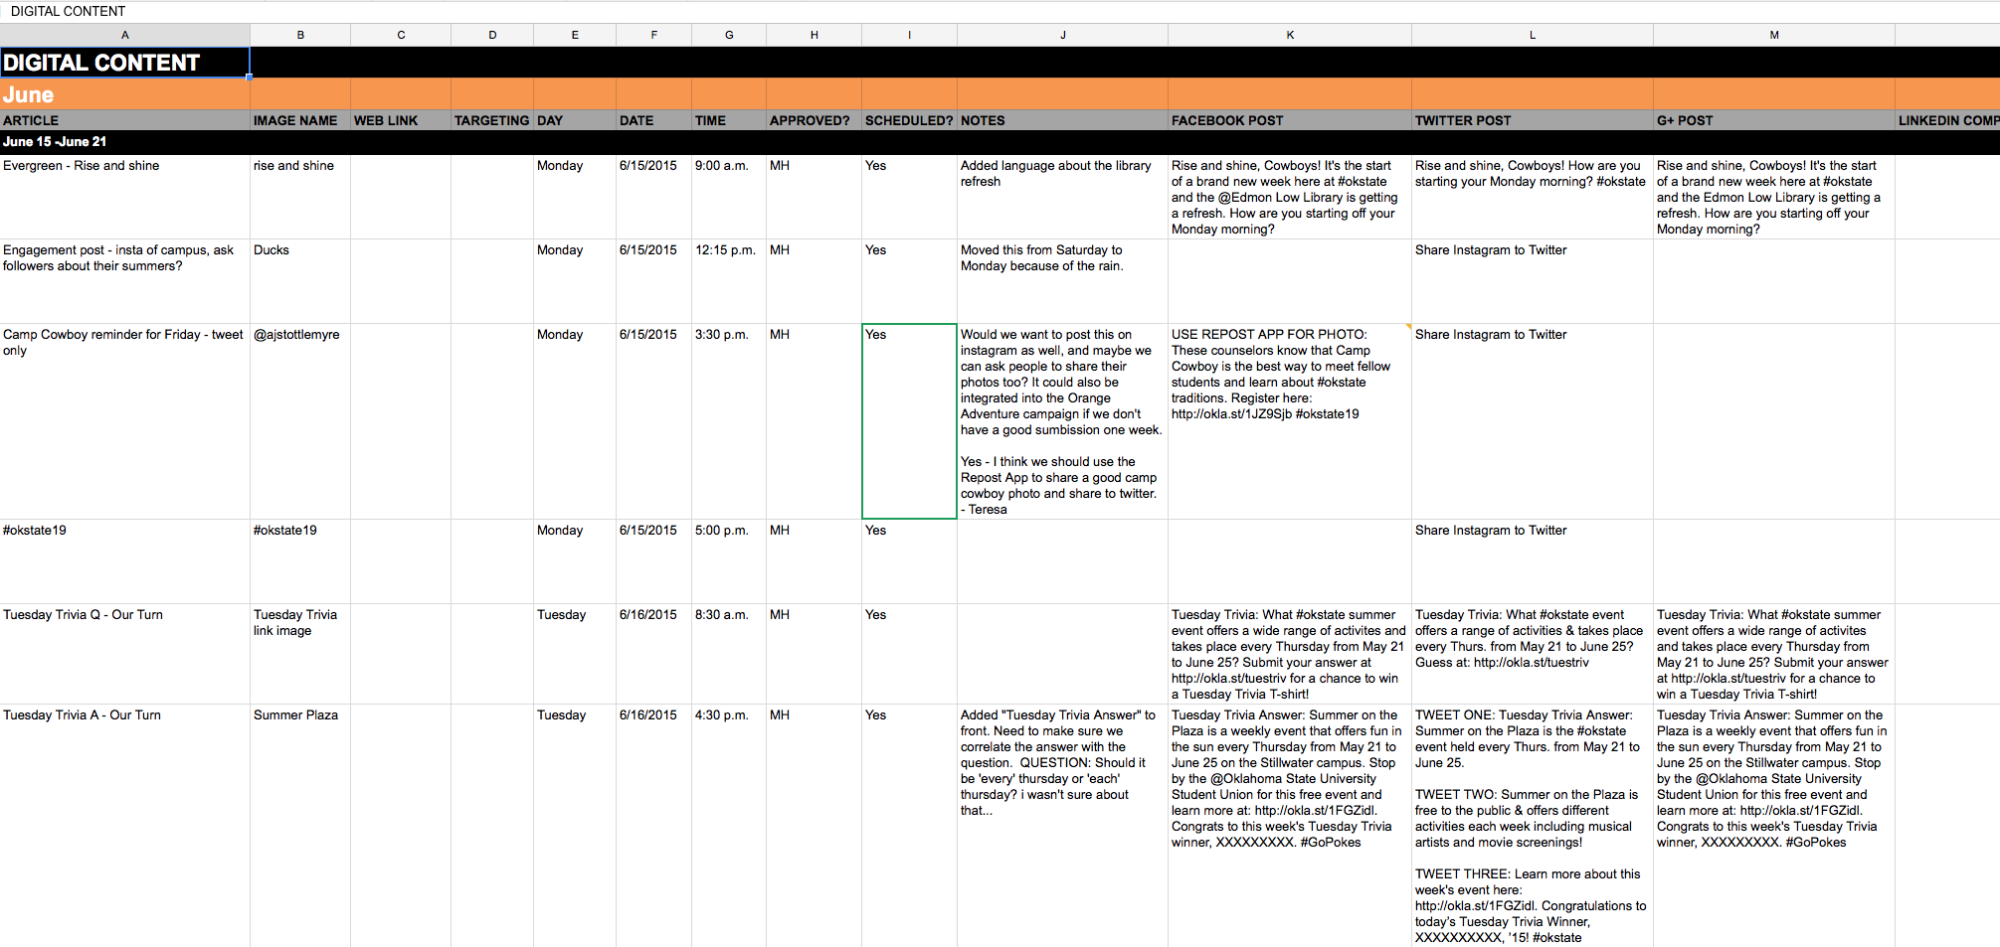Select the Tuesday Trivia link image cell
The image size is (2000, 947).
(300, 654)
